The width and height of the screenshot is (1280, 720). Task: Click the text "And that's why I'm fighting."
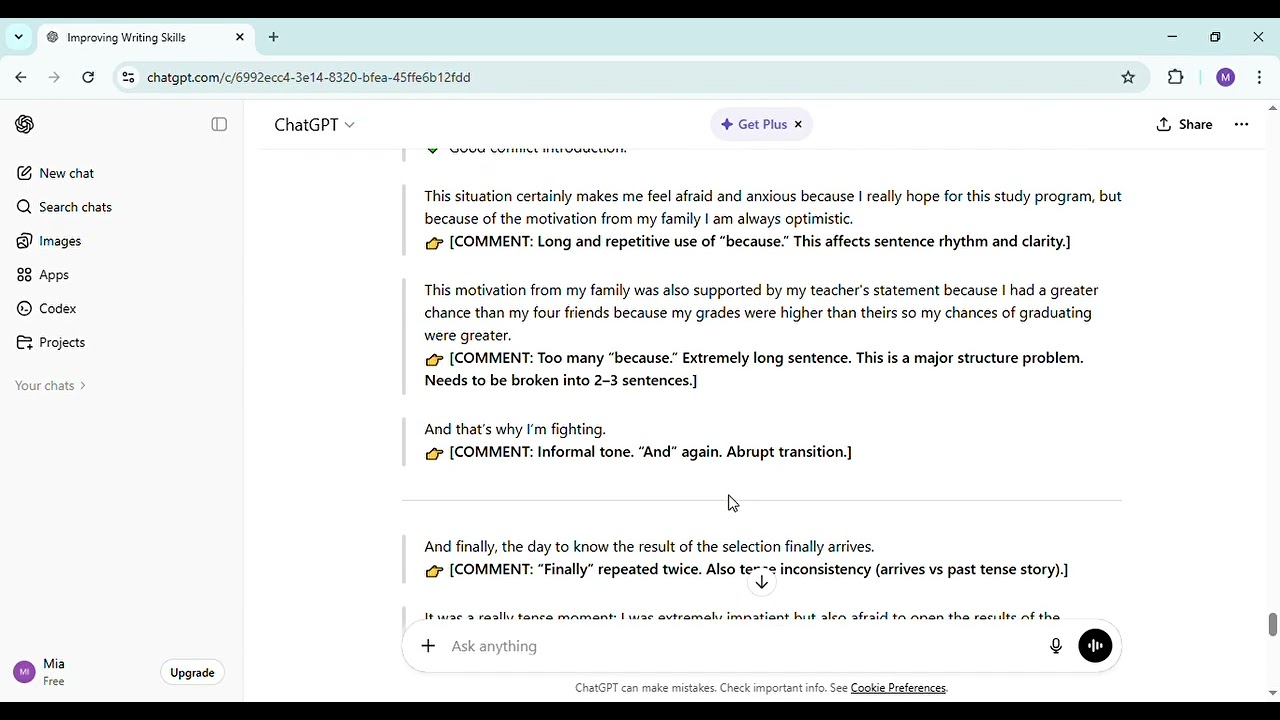click(515, 429)
